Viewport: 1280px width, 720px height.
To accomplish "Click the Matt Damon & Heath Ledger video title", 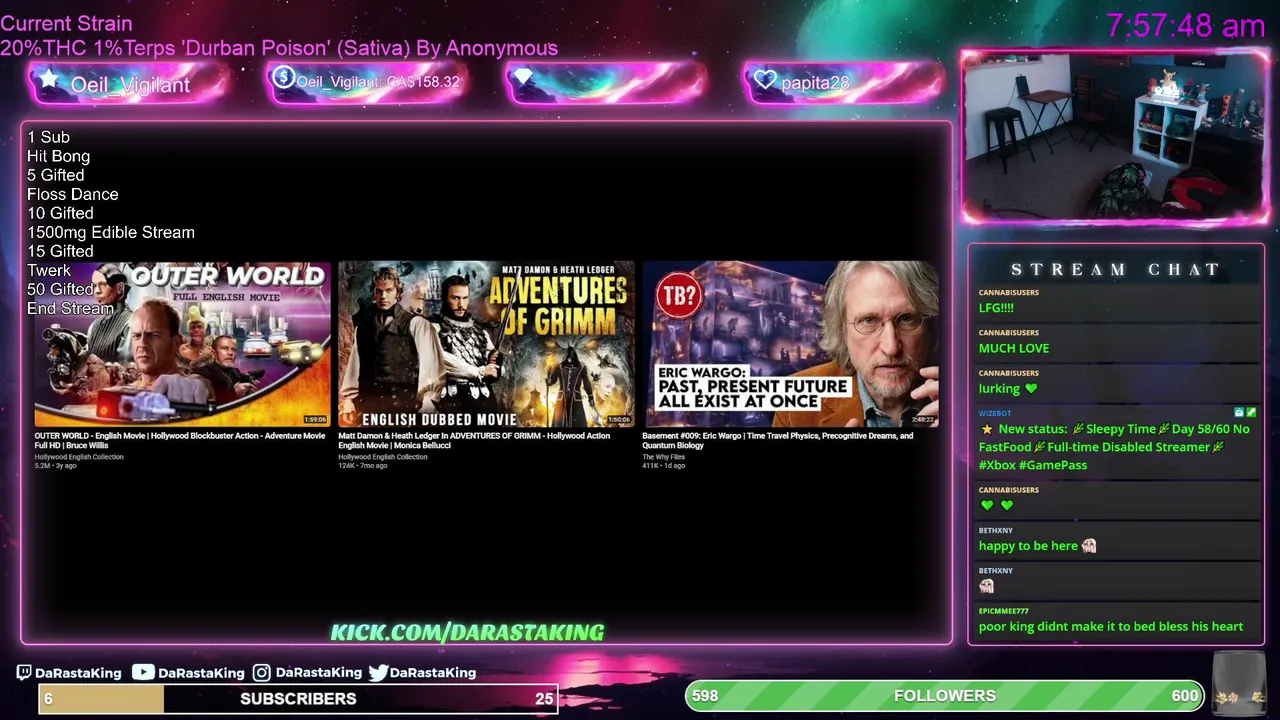I will click(x=474, y=440).
